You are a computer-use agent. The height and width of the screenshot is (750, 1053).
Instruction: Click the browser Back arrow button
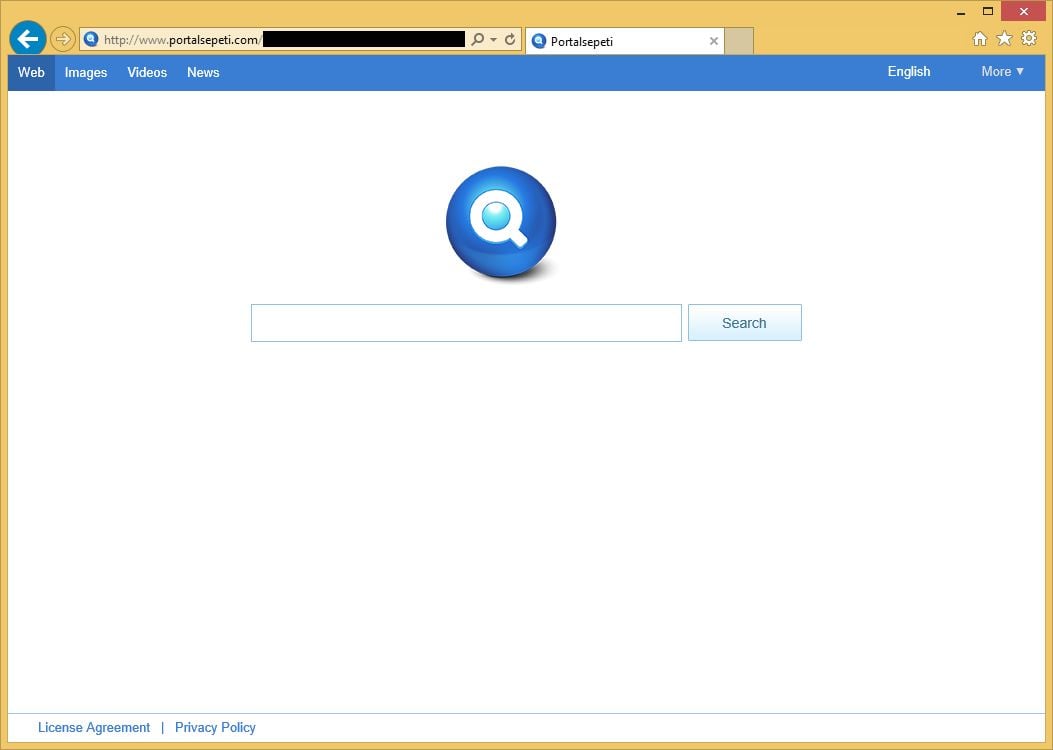click(x=28, y=39)
